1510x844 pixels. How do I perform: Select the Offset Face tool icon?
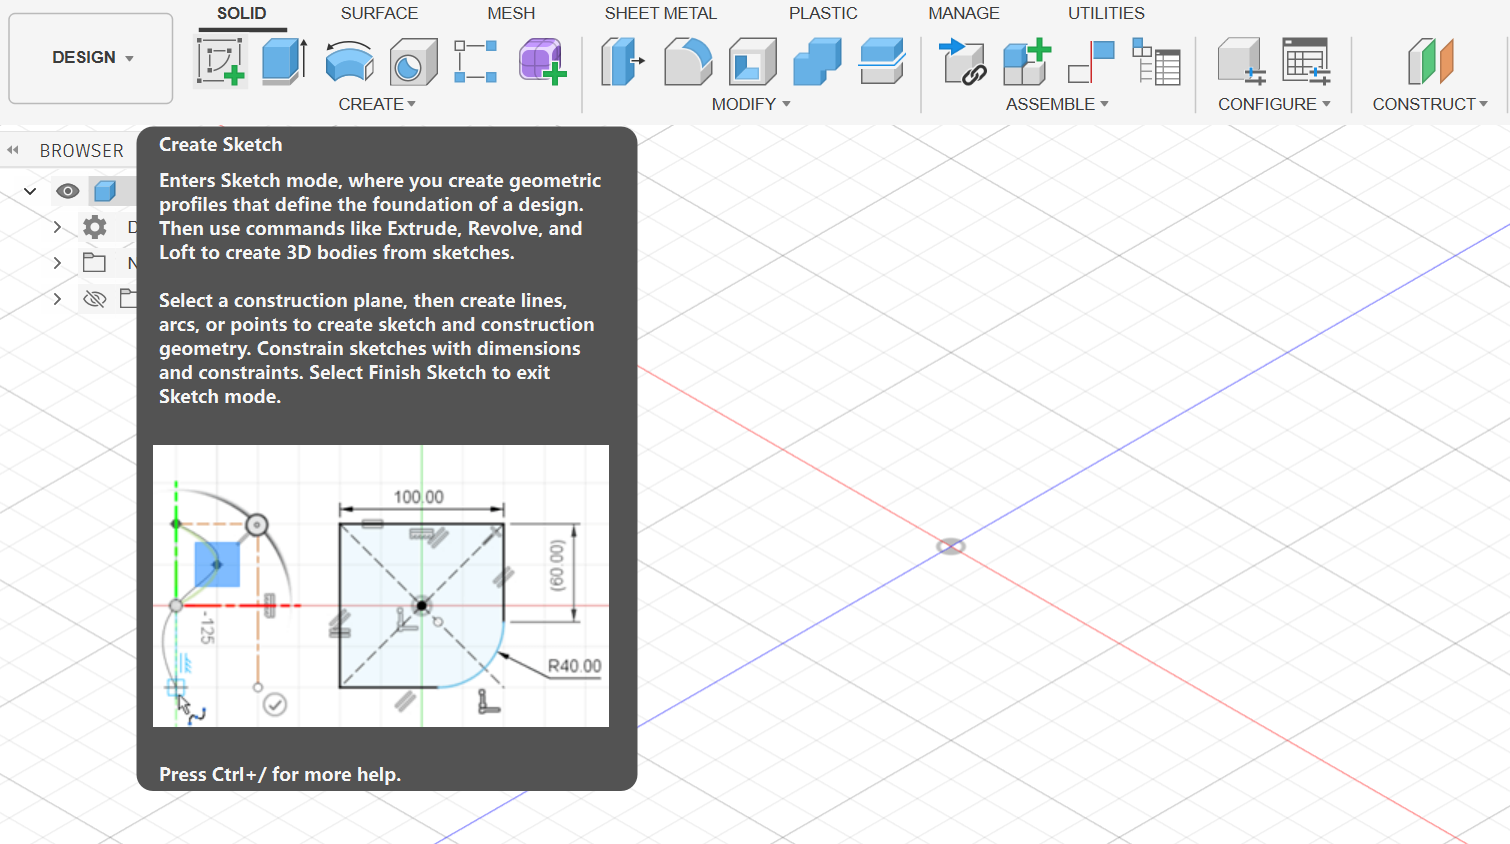(882, 61)
